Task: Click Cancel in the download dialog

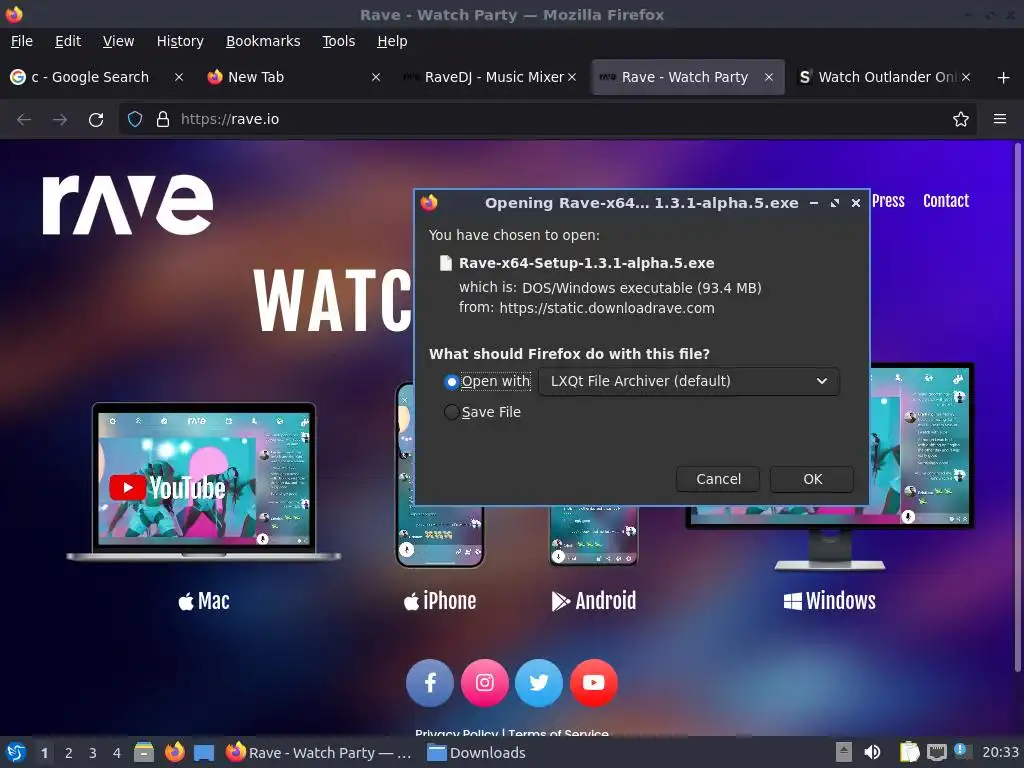Action: 718,479
